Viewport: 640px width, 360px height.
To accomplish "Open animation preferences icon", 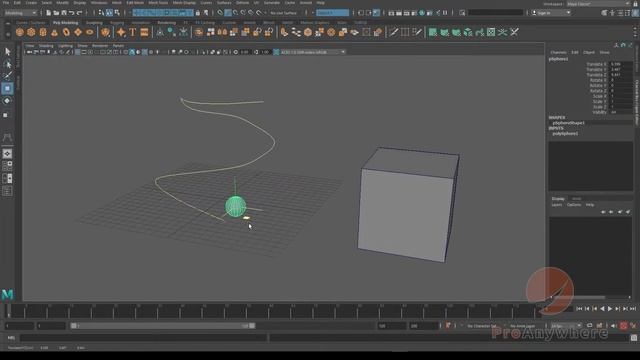I will tap(633, 326).
